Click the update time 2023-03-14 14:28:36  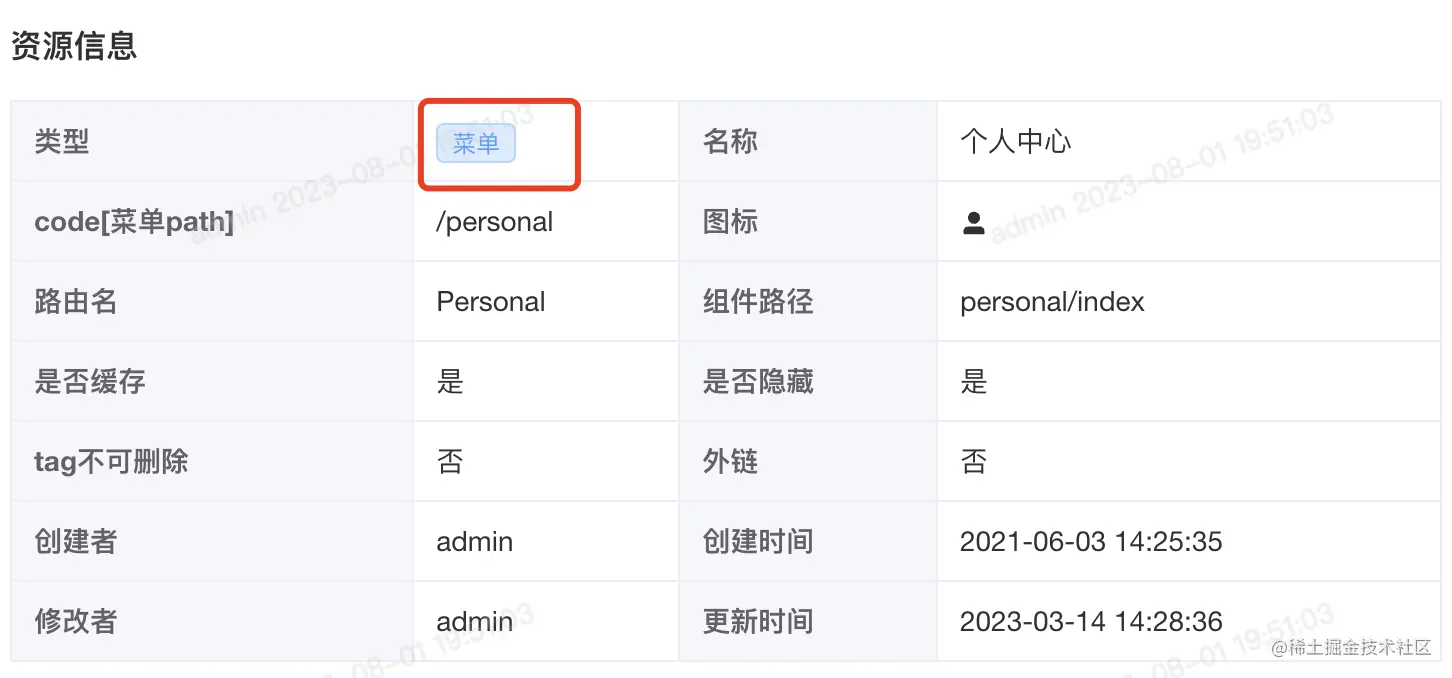click(x=1091, y=622)
